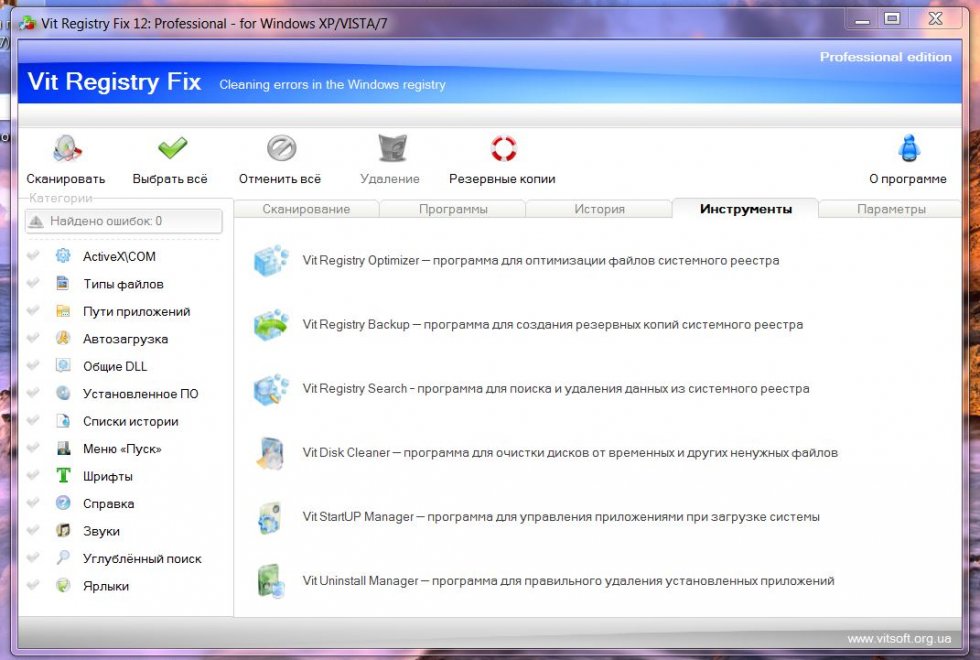This screenshot has height=660, width=980.
Task: Click the green T Шрифты icon
Action: 63,476
